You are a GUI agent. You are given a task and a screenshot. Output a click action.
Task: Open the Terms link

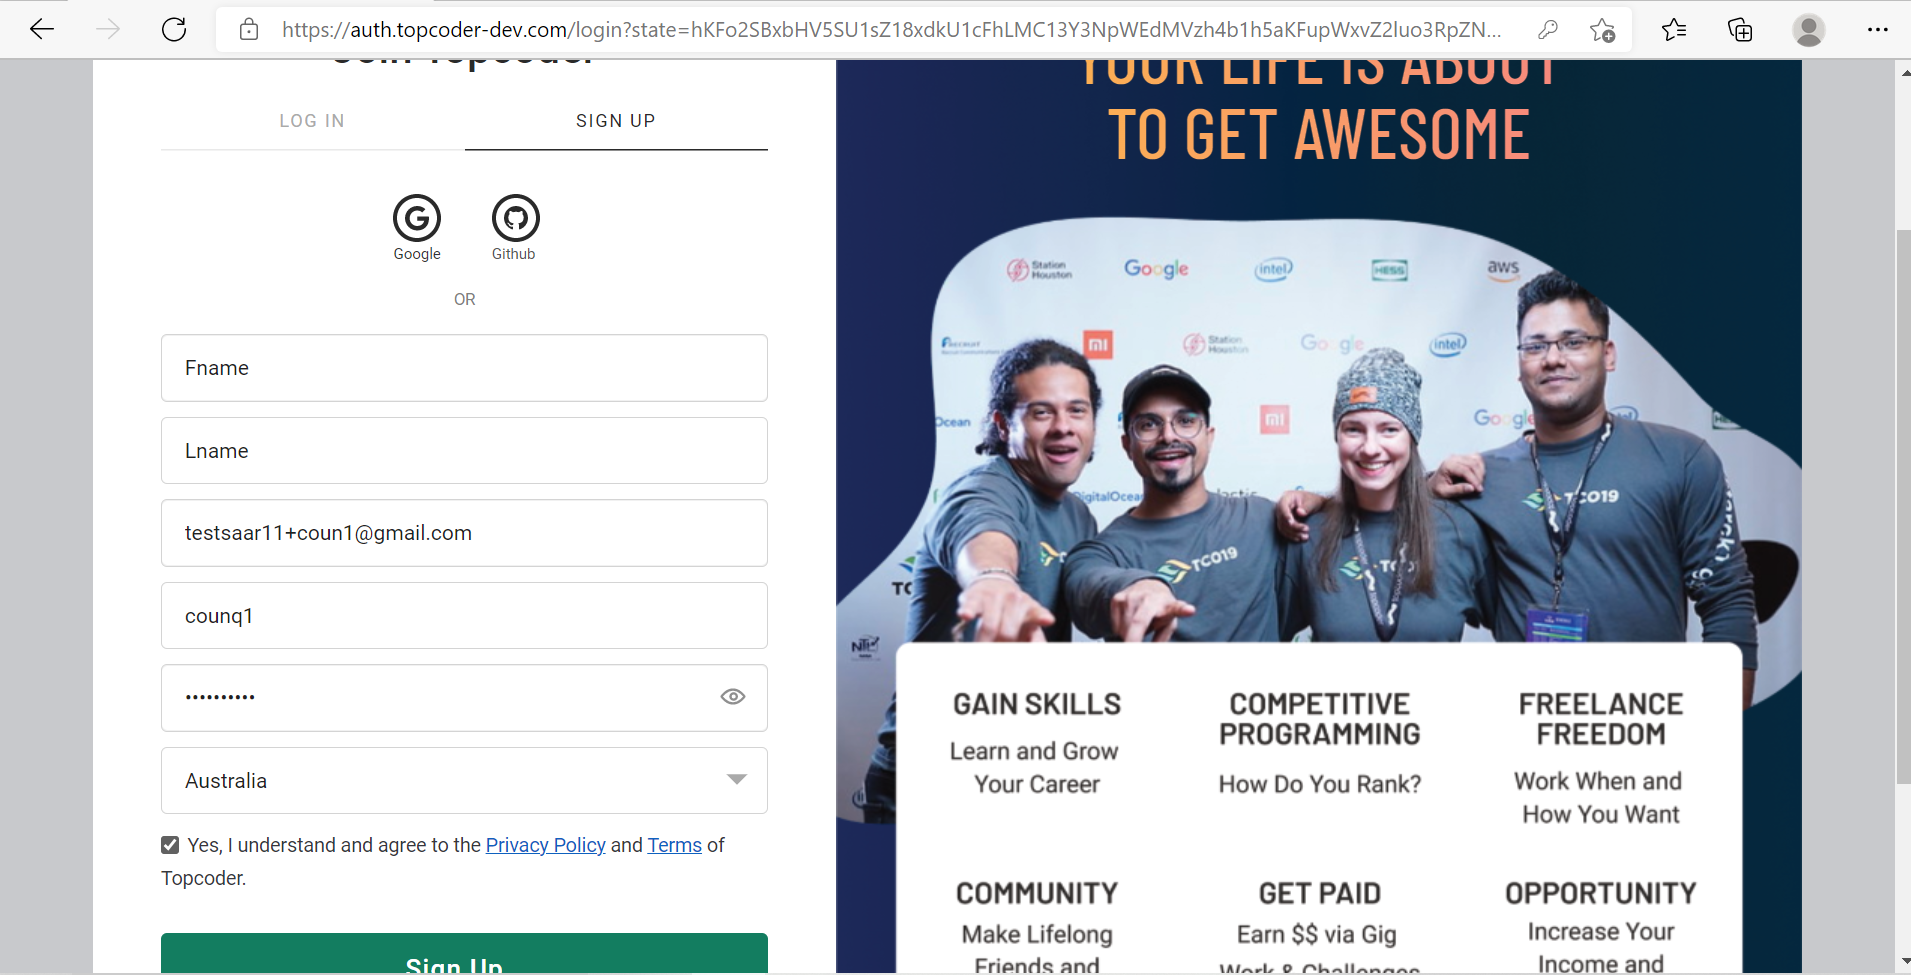click(674, 845)
